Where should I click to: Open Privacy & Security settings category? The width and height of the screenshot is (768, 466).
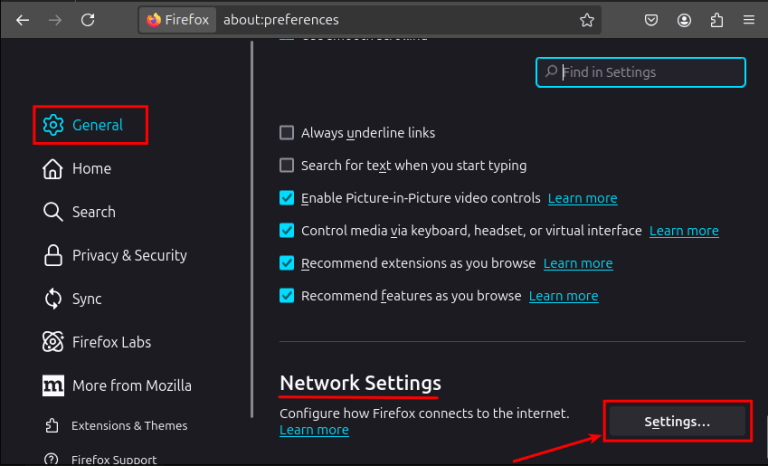pos(129,255)
